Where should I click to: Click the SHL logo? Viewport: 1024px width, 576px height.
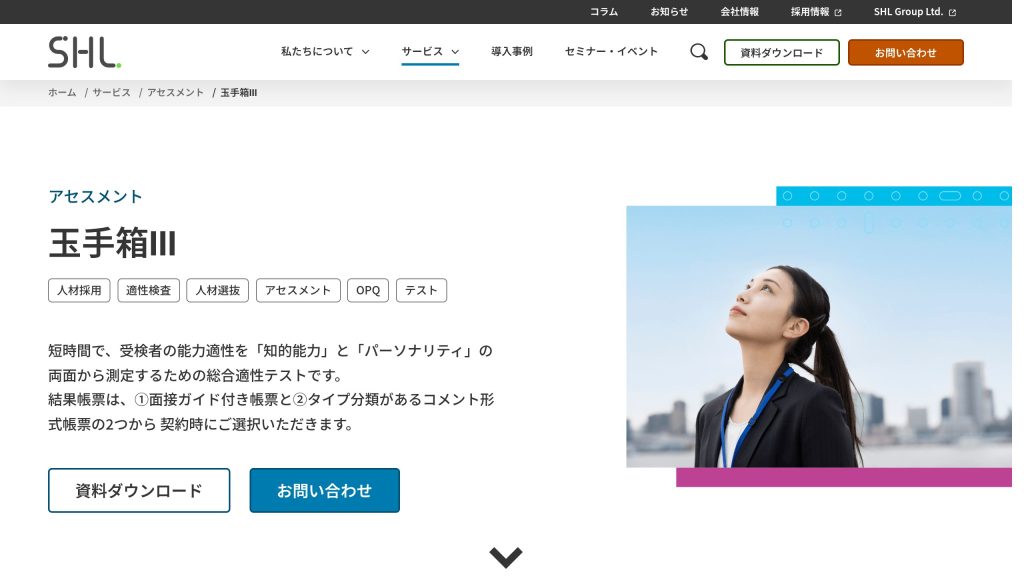[x=84, y=52]
